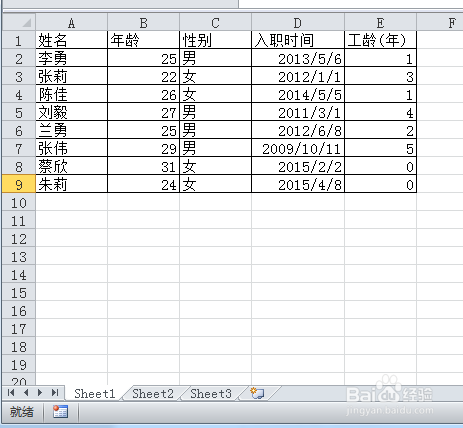Click 工龄 value 3 in 张莉 row
The width and height of the screenshot is (463, 428).
tap(381, 76)
